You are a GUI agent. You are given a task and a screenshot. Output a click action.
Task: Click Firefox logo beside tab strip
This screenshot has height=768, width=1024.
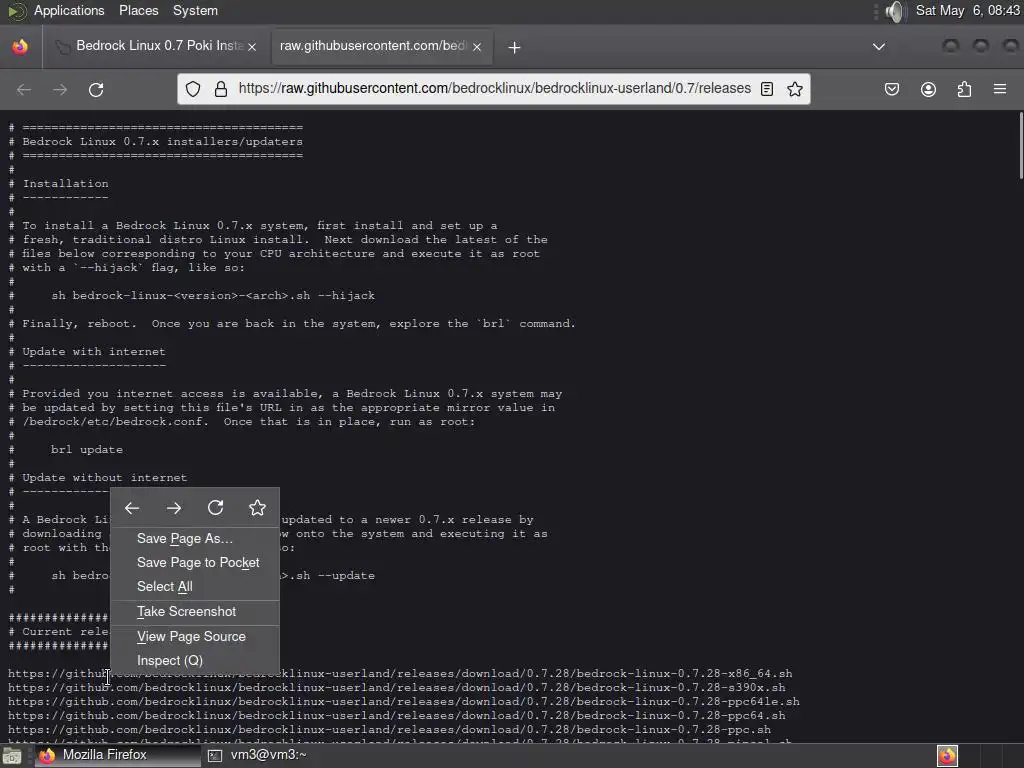tap(20, 46)
